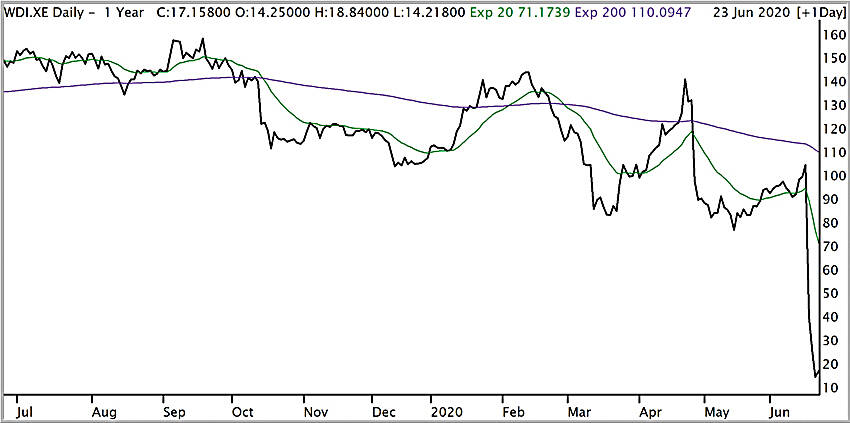Click the 110 price axis label

(x=834, y=153)
